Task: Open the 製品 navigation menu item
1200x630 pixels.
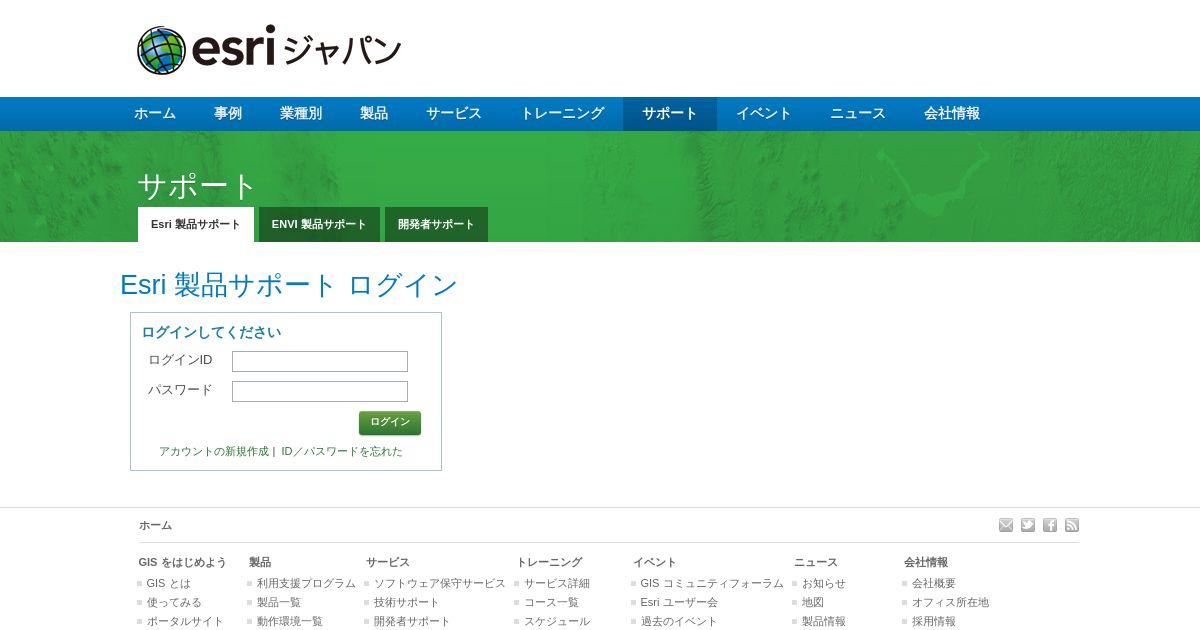Action: point(374,114)
